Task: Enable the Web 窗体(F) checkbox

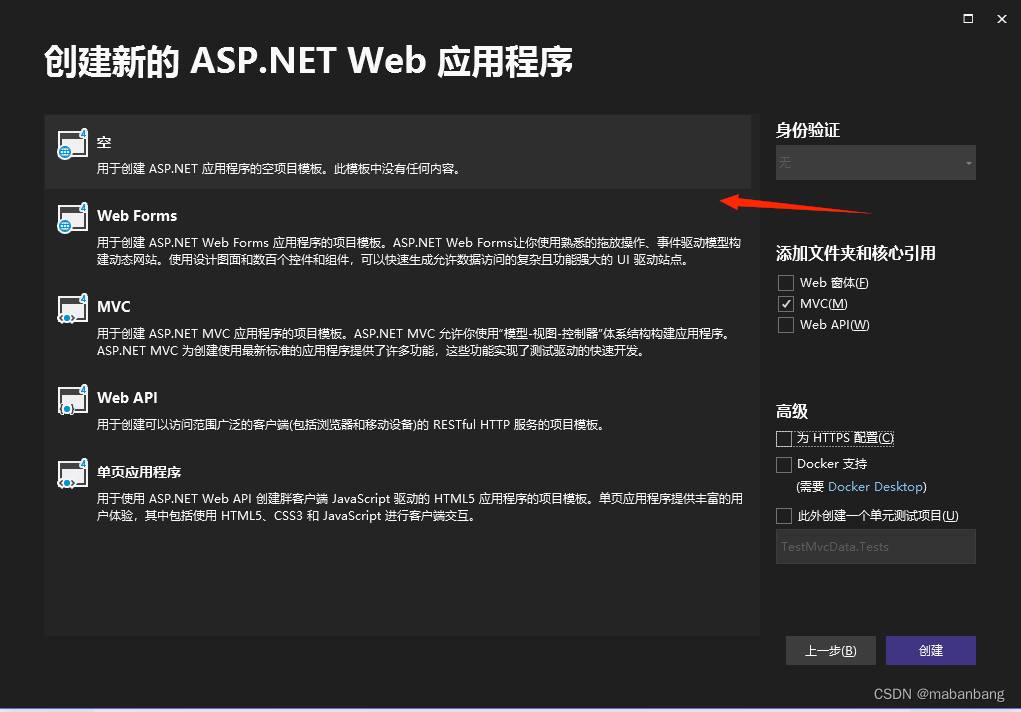Action: click(x=786, y=283)
